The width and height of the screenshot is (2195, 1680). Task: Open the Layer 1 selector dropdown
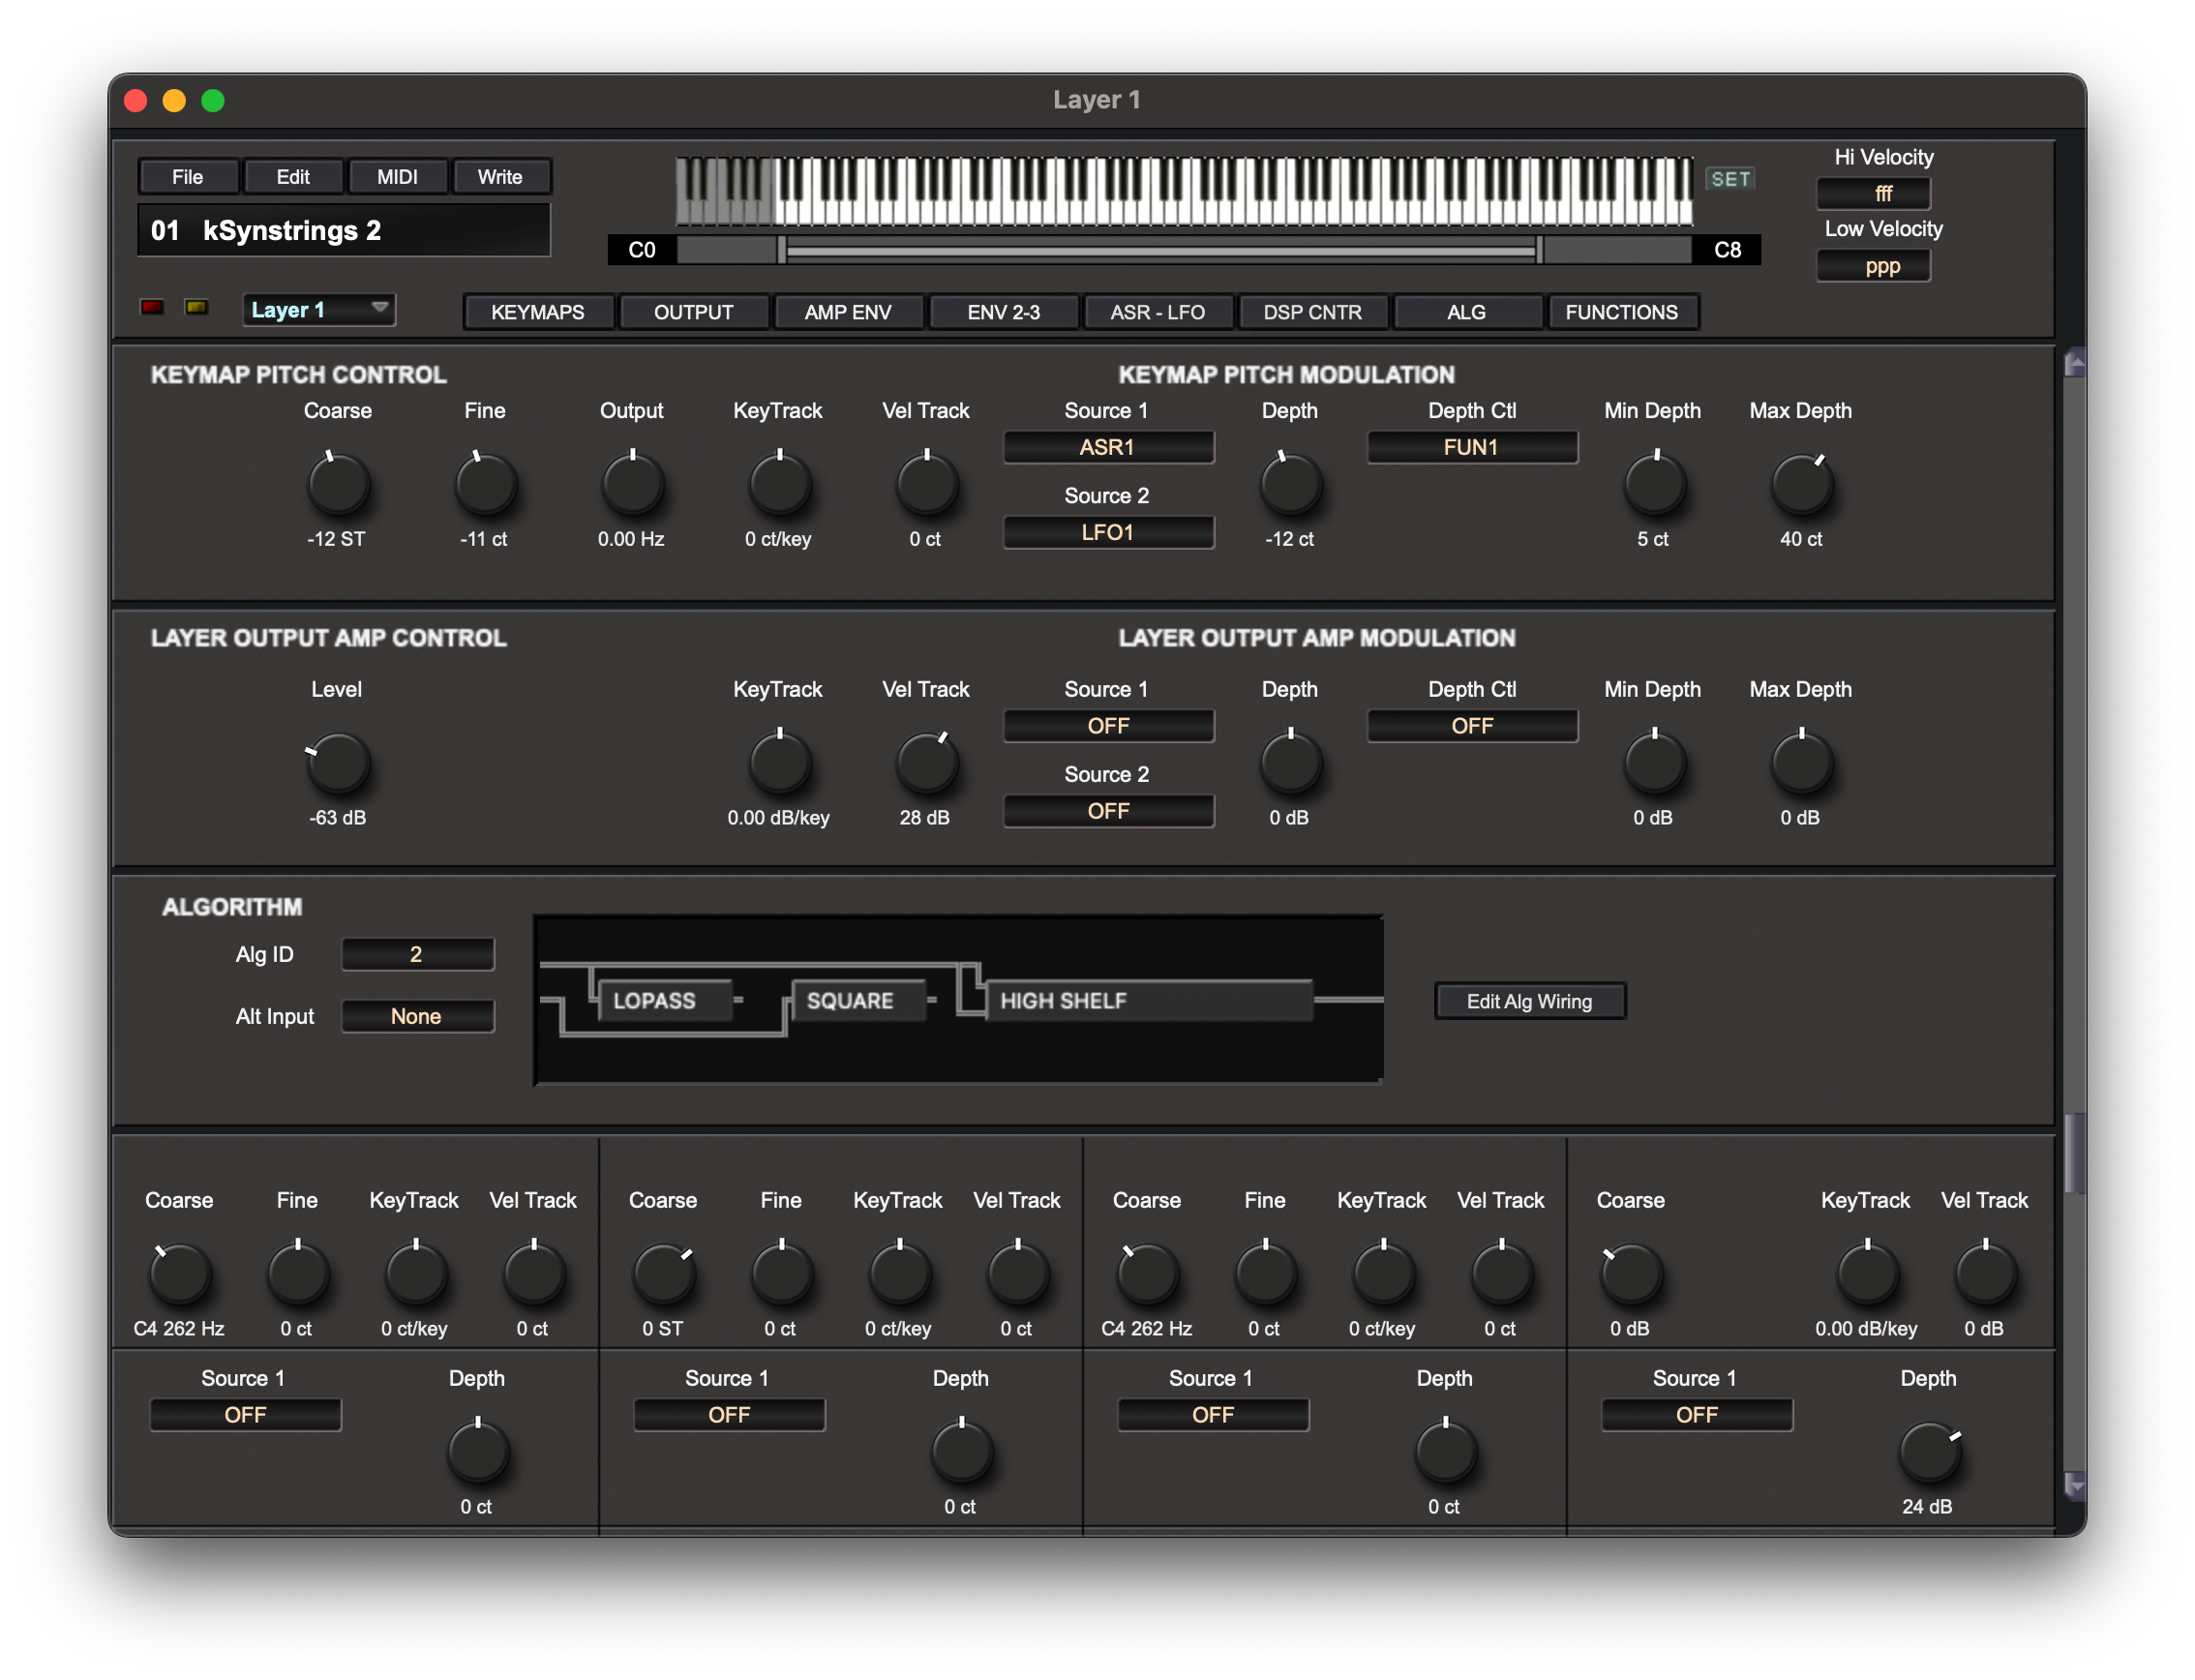pos(319,310)
